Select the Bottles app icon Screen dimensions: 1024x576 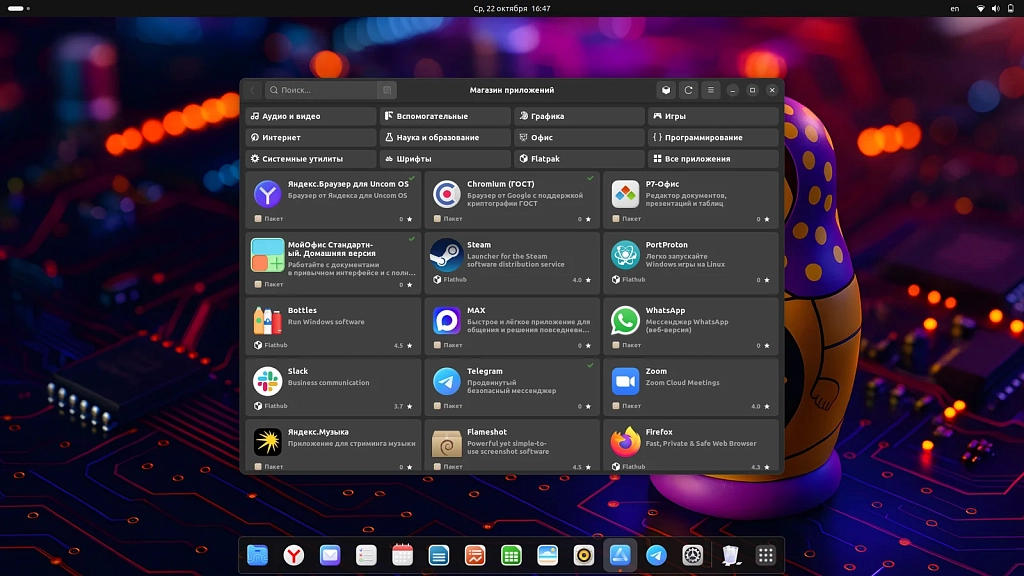pos(267,320)
